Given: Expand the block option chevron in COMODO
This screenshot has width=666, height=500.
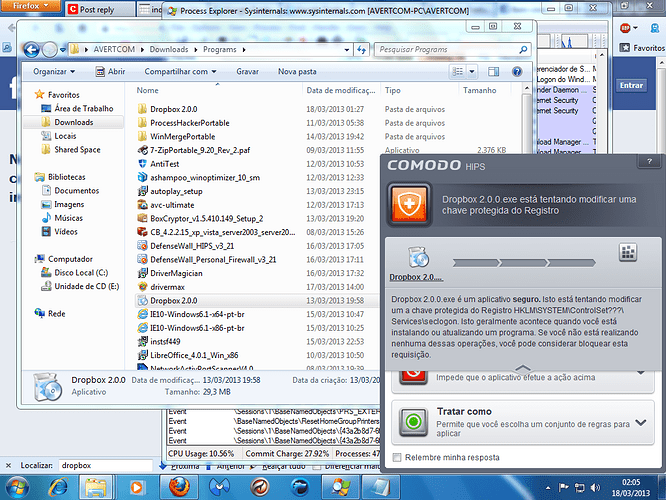Looking at the screenshot, I should coord(641,373).
